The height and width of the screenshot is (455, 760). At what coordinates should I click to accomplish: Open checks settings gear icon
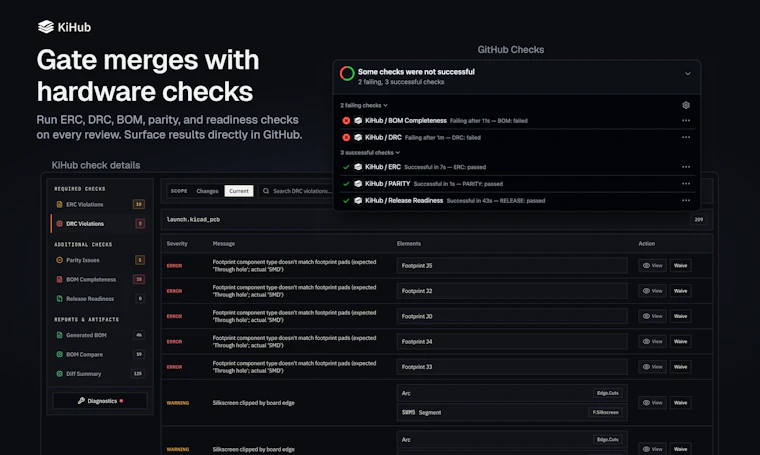686,105
